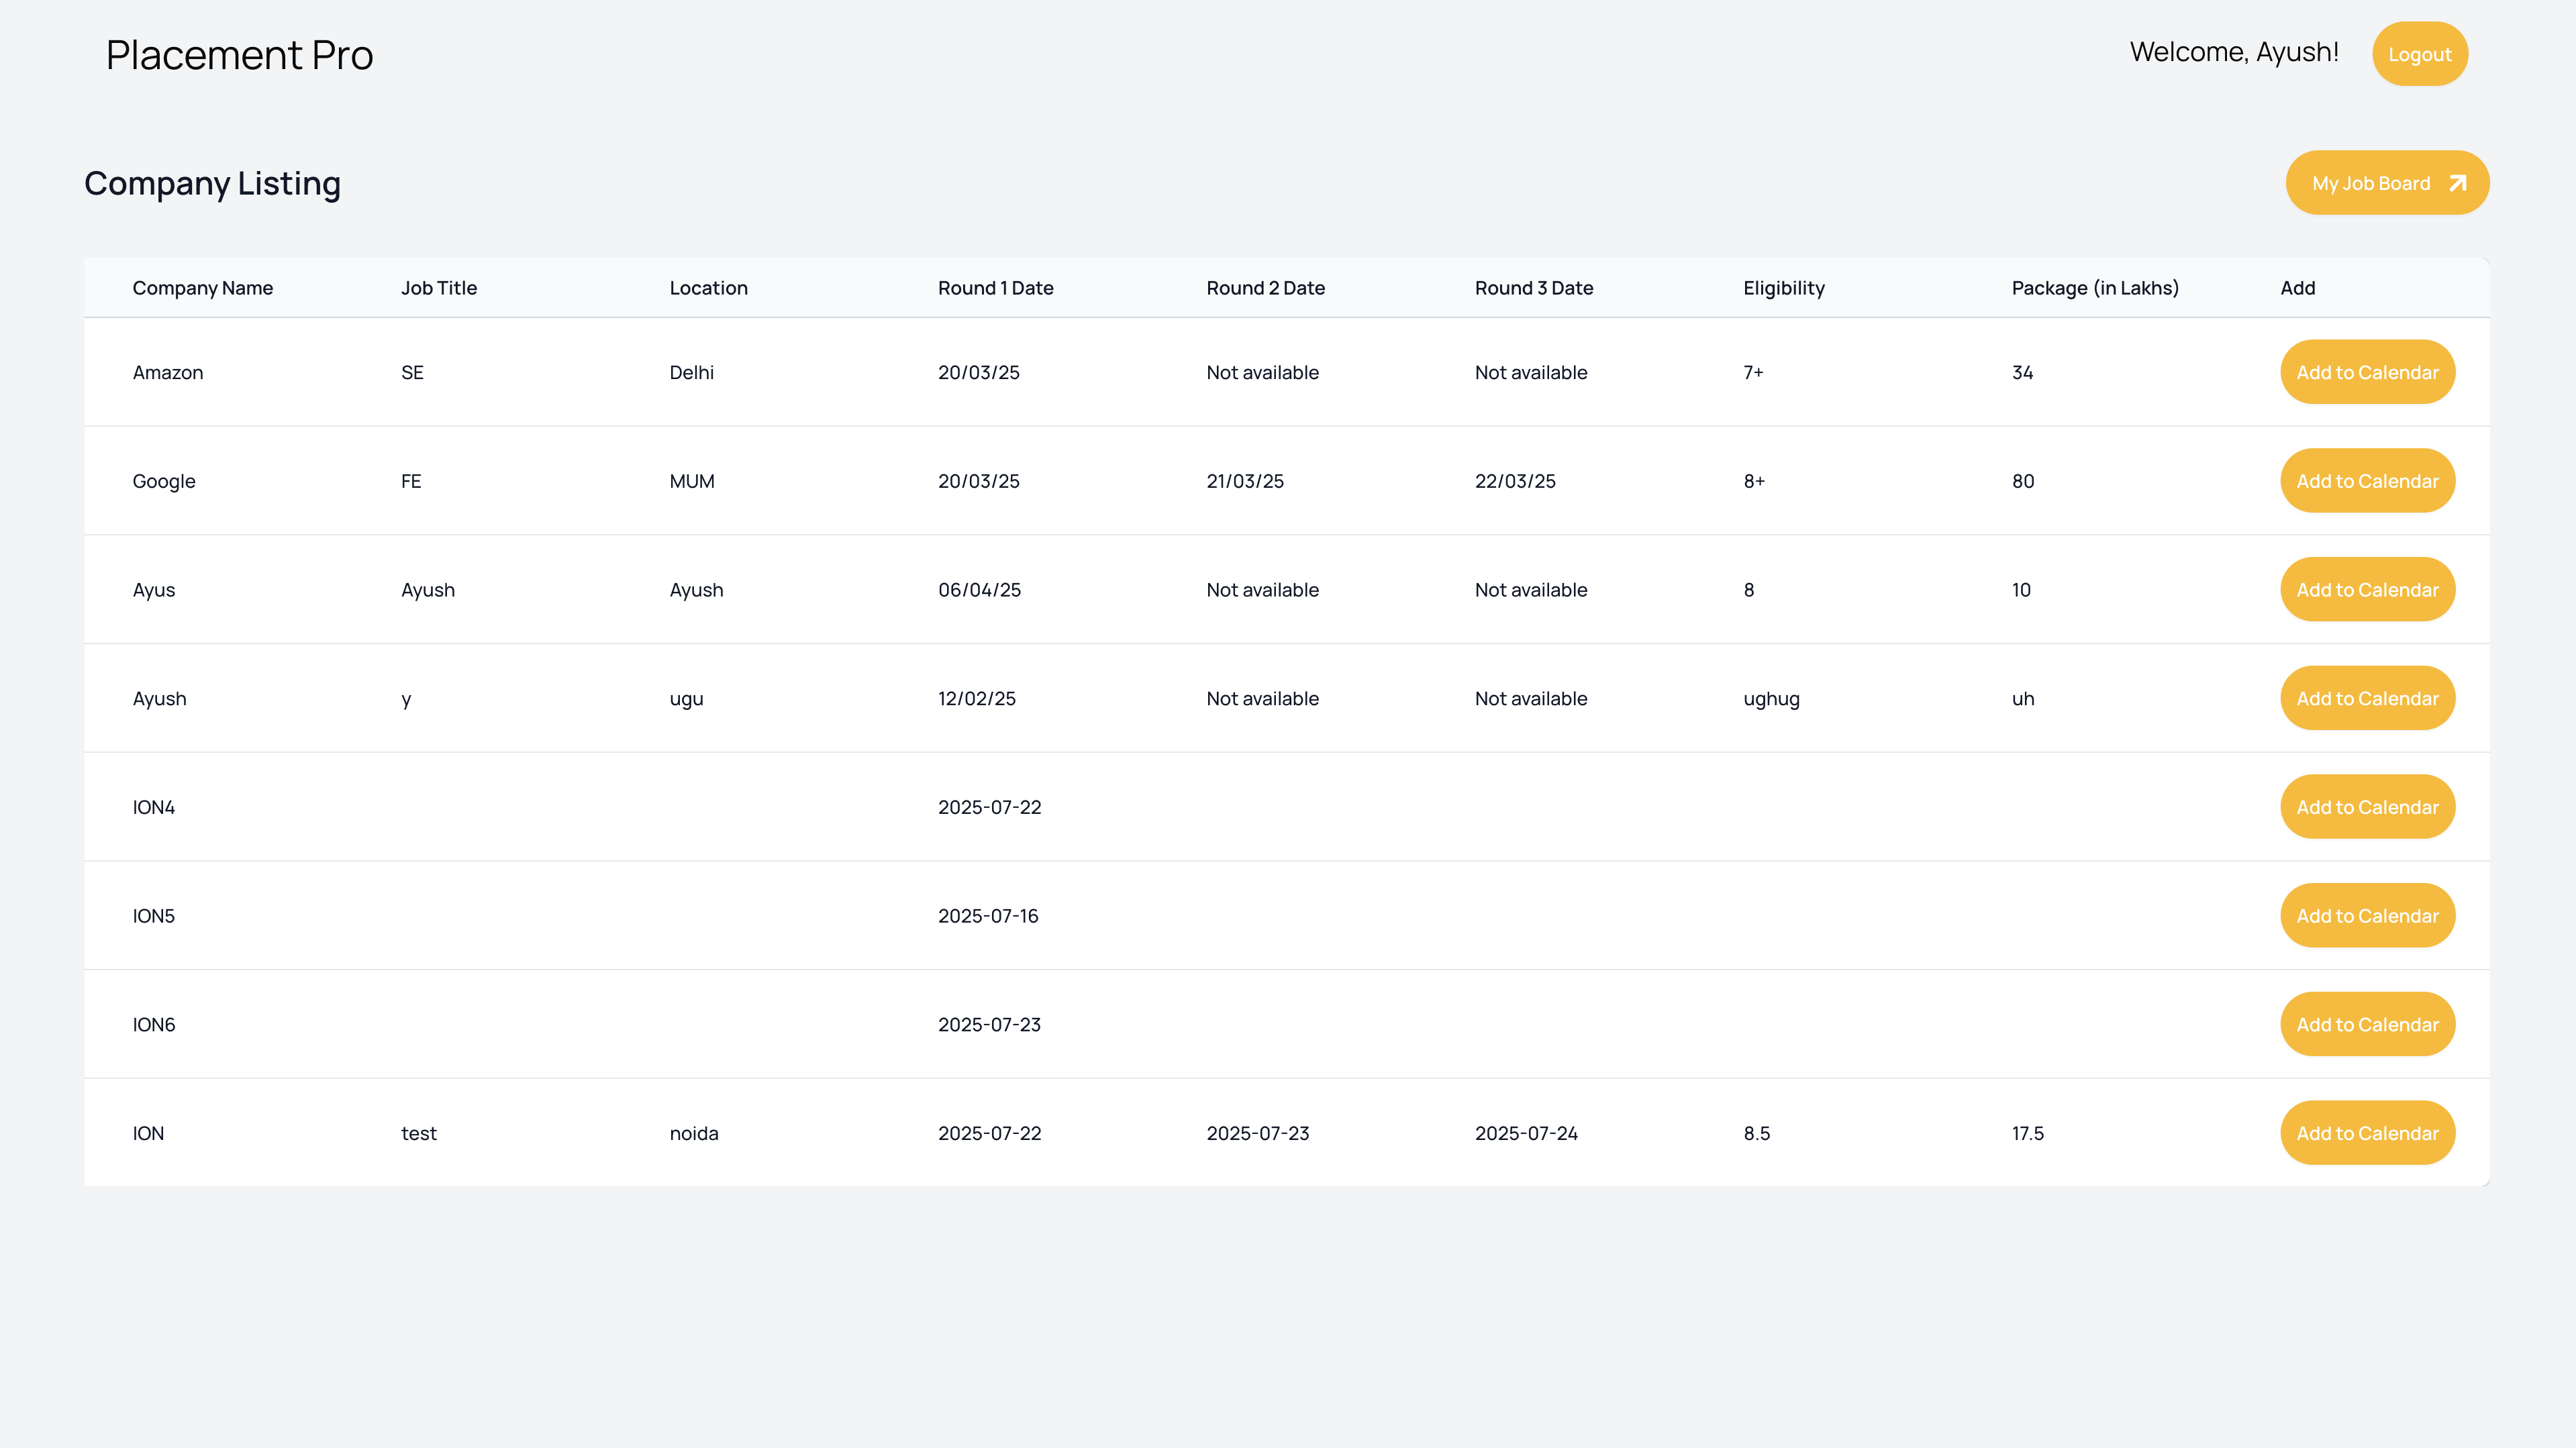This screenshot has height=1448, width=2576.
Task: Log out using the Logout button
Action: [2419, 54]
